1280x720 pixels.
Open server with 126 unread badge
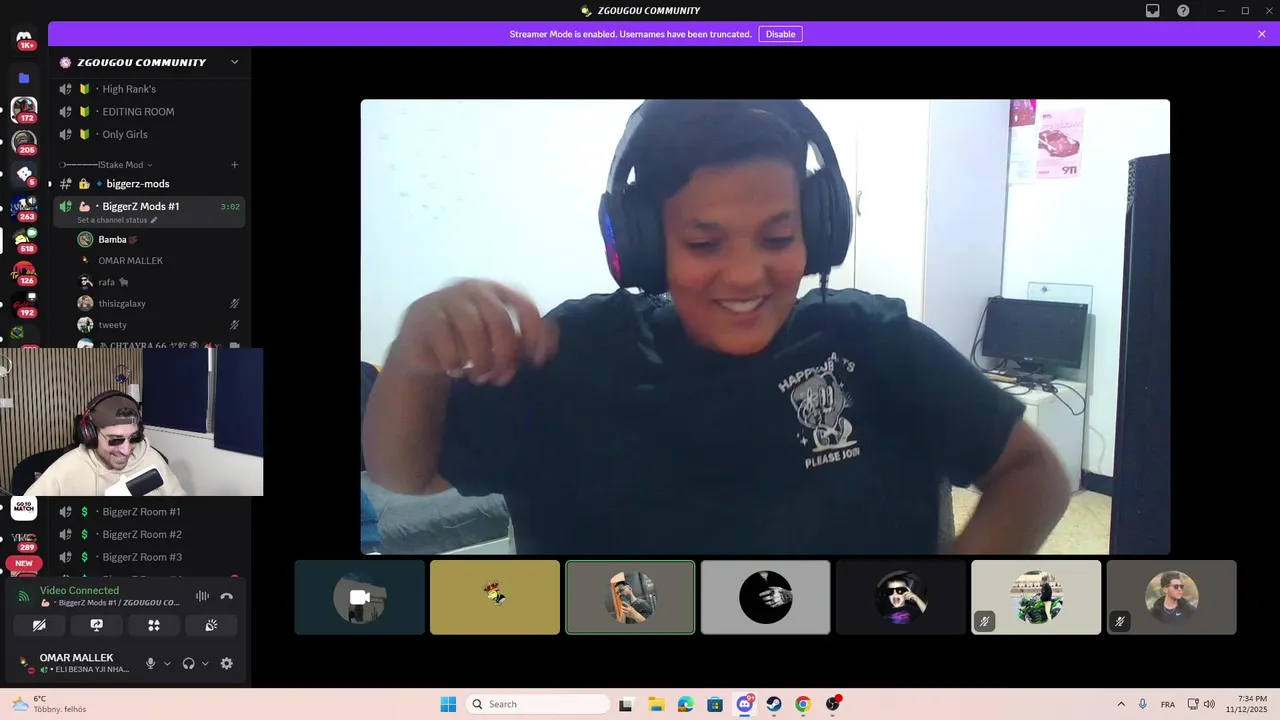pyautogui.click(x=24, y=272)
